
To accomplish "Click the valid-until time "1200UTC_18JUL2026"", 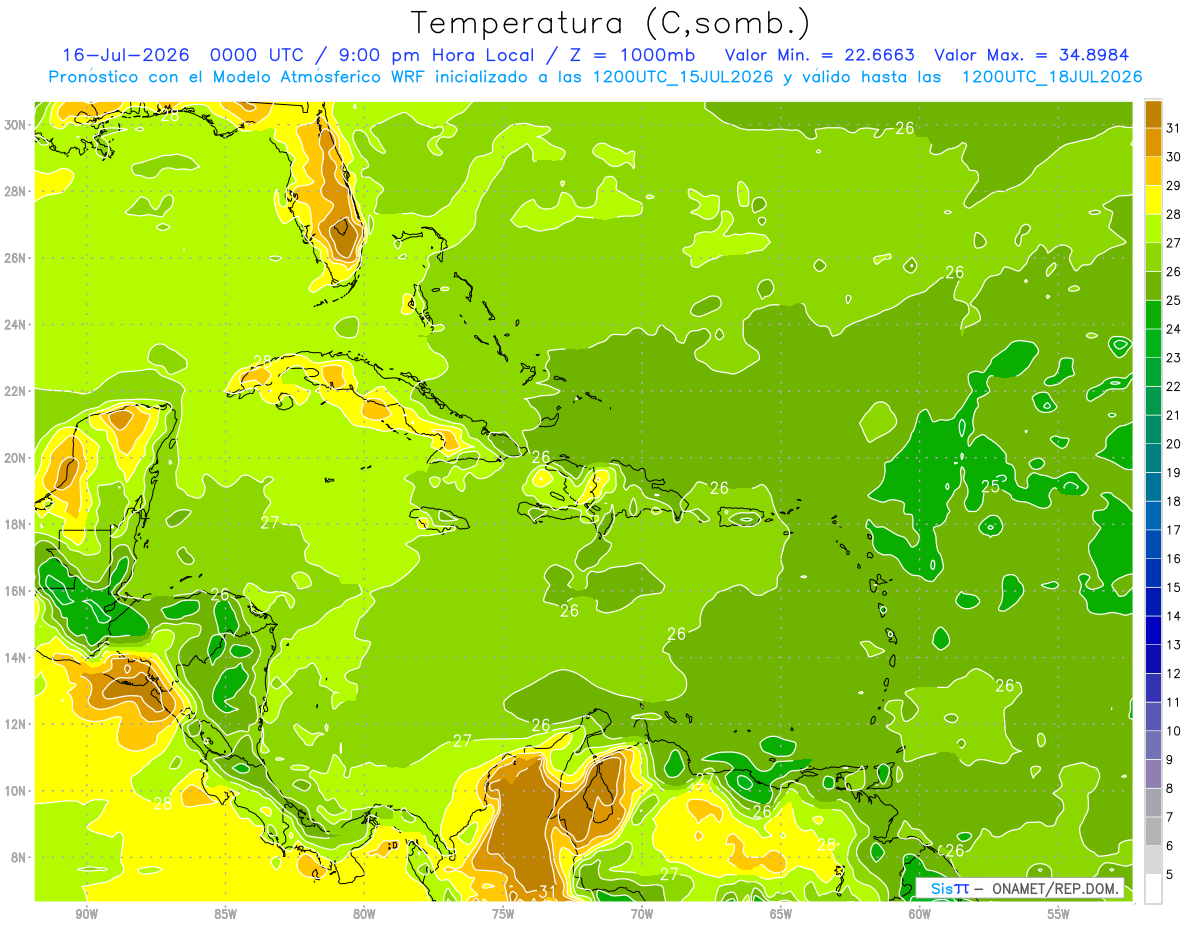I will (x=1052, y=77).
